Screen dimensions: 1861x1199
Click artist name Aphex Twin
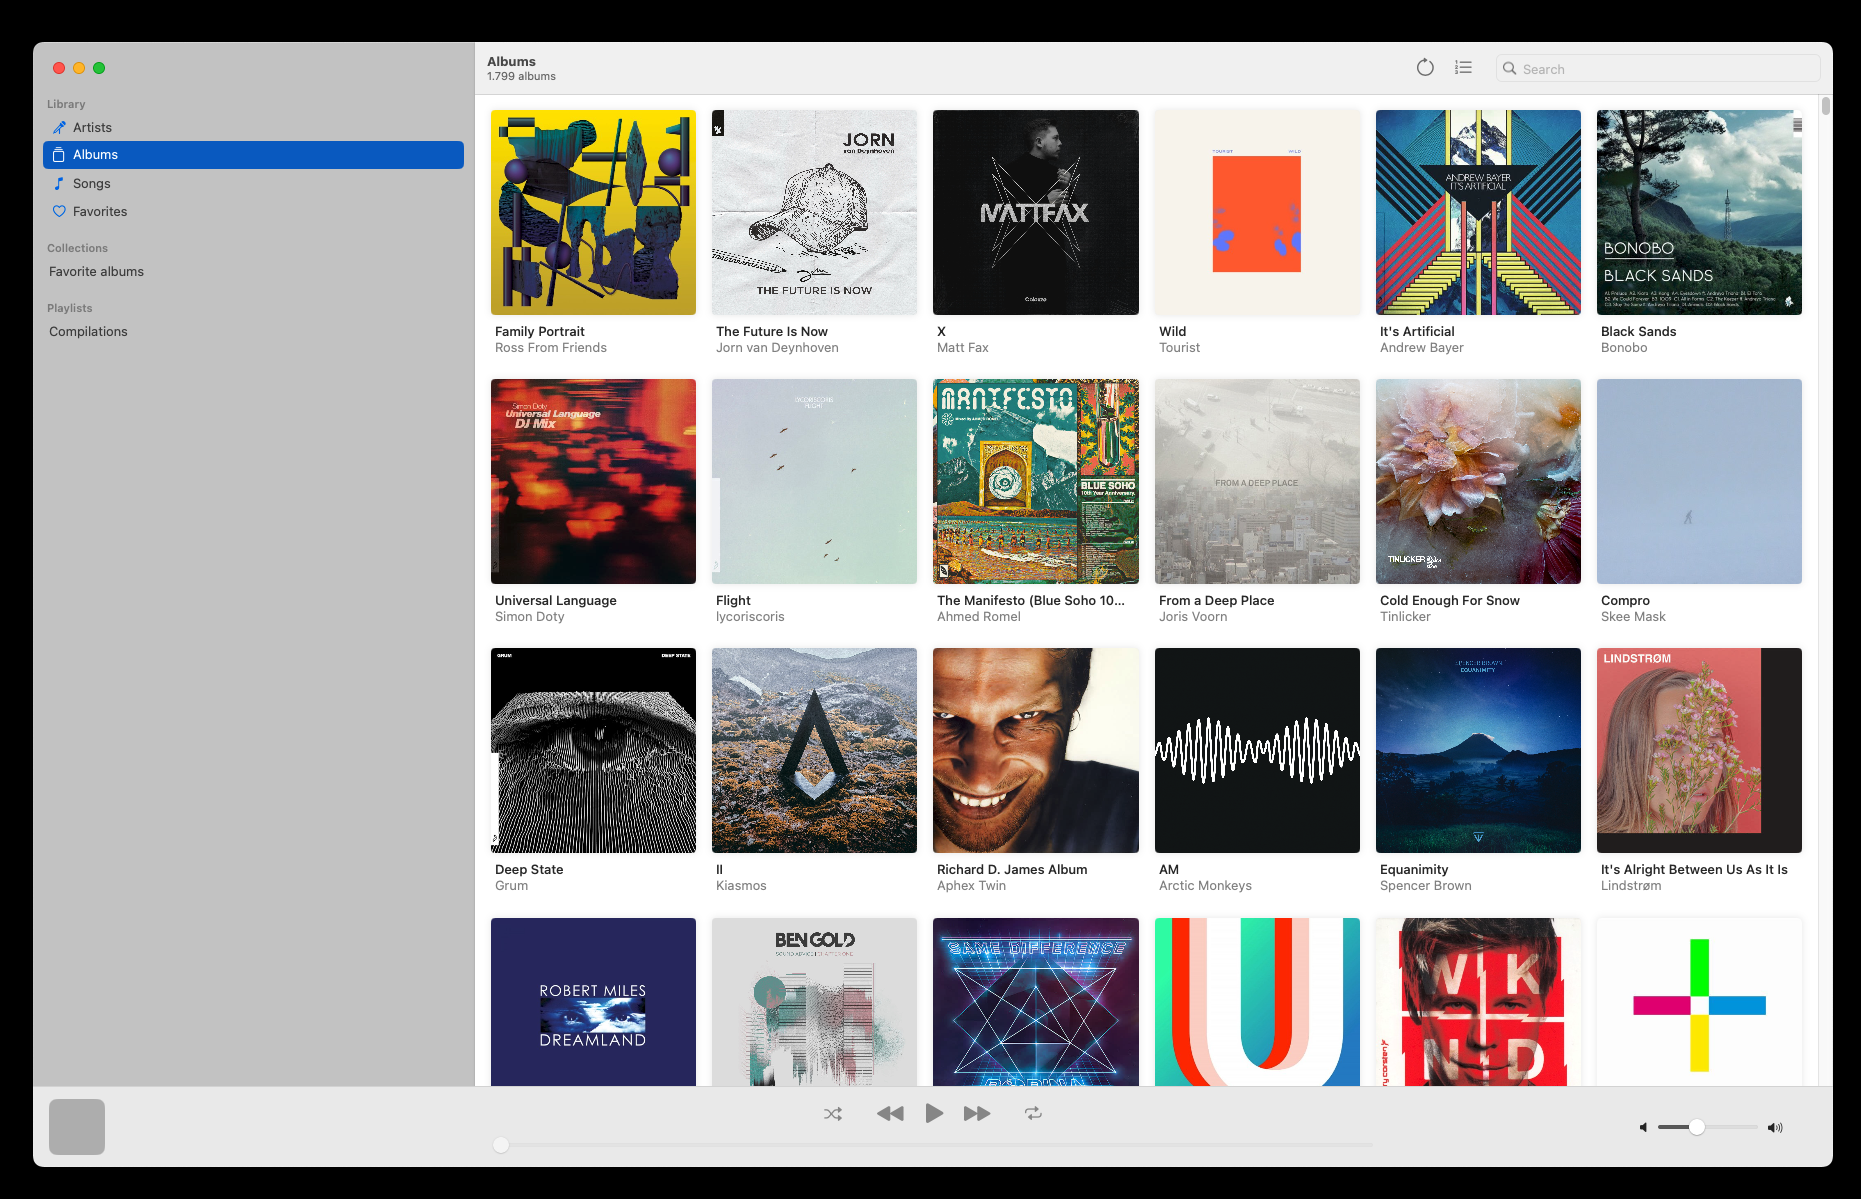[971, 886]
